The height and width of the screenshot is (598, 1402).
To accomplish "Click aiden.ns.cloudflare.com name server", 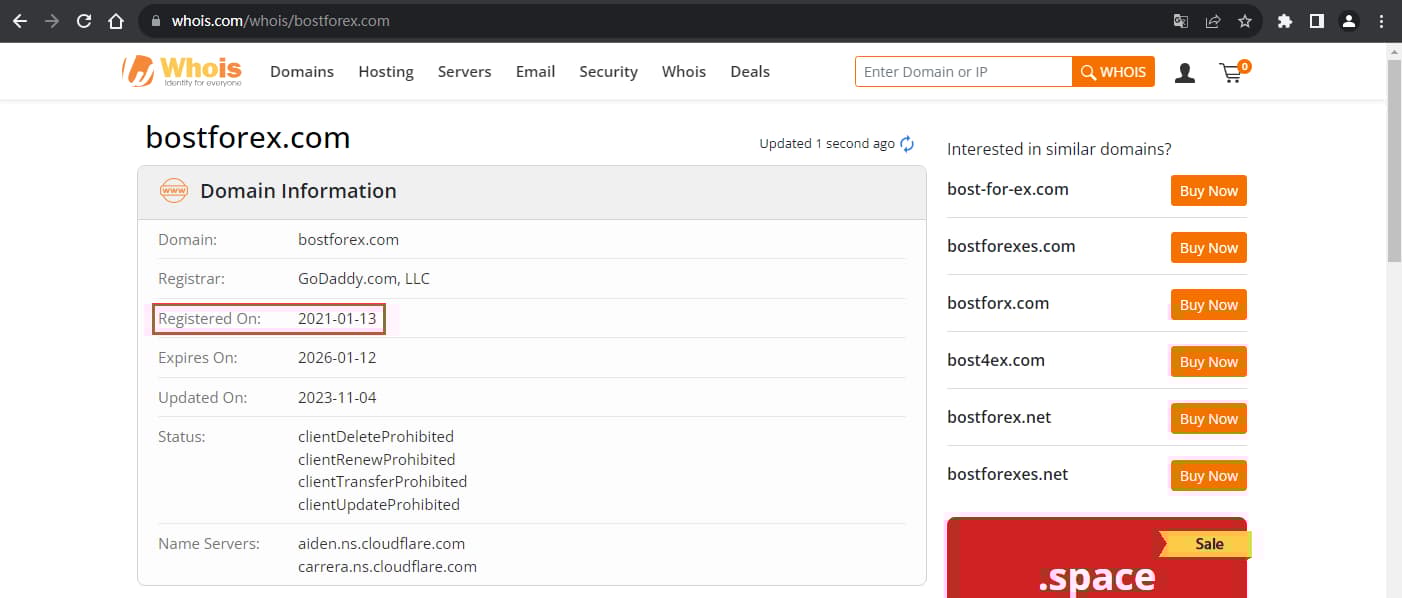I will coord(381,544).
